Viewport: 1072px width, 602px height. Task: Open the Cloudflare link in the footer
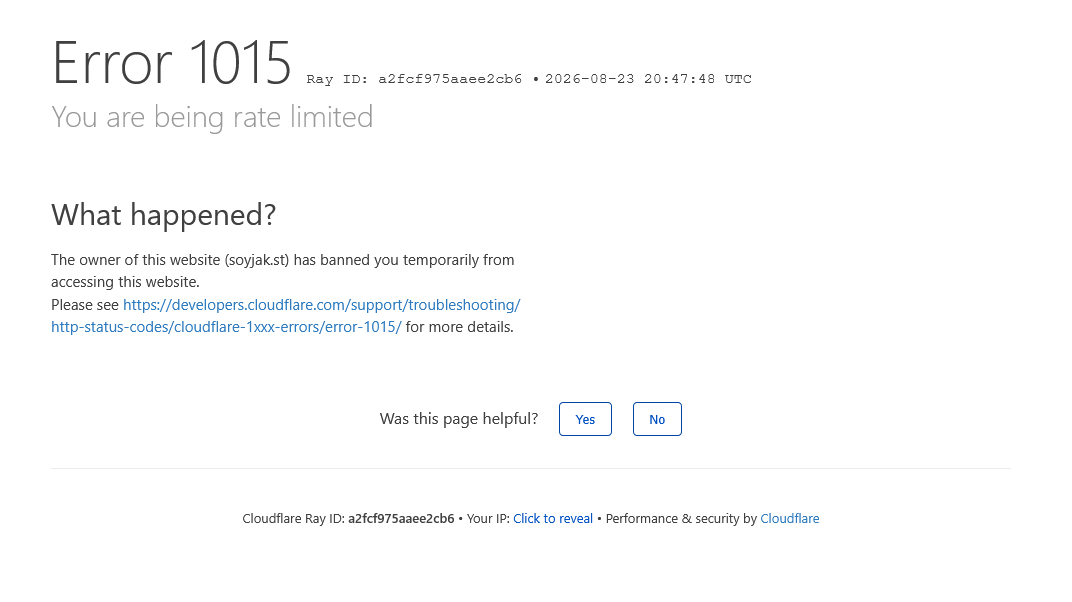790,519
